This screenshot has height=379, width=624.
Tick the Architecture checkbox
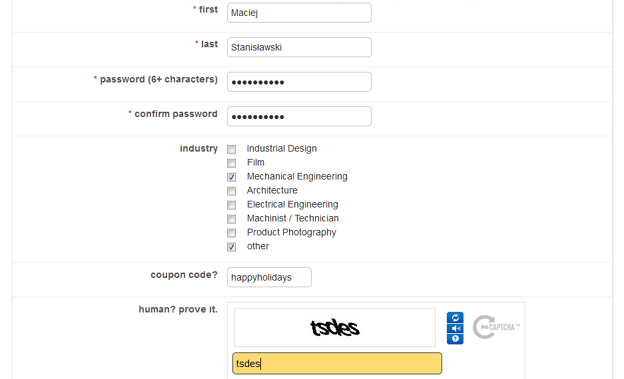click(231, 191)
